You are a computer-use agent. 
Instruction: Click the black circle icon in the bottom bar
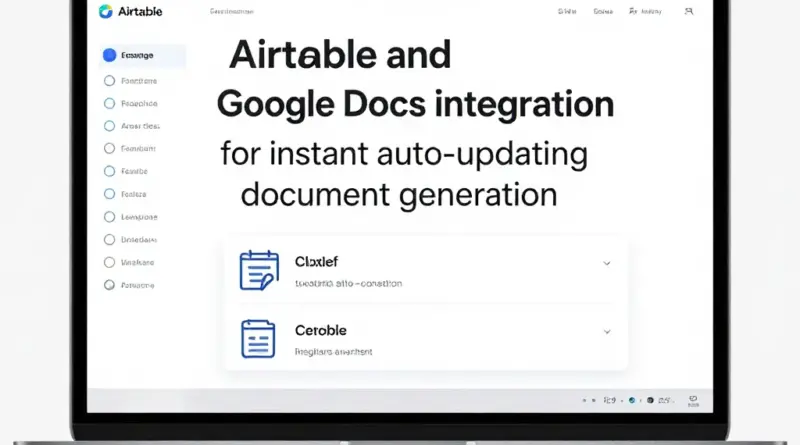click(650, 401)
